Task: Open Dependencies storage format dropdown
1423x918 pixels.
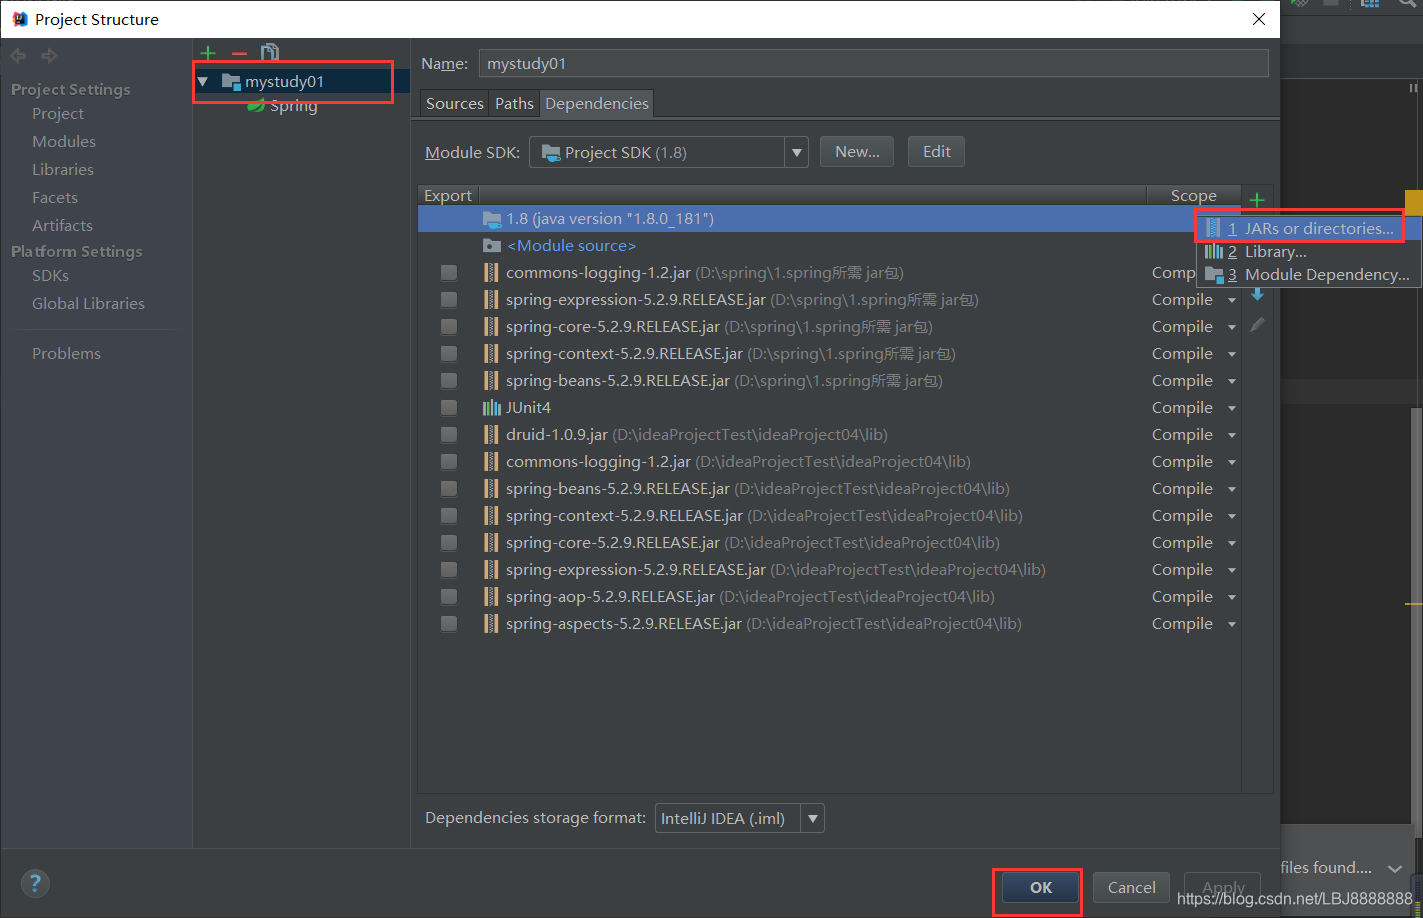Action: 813,819
